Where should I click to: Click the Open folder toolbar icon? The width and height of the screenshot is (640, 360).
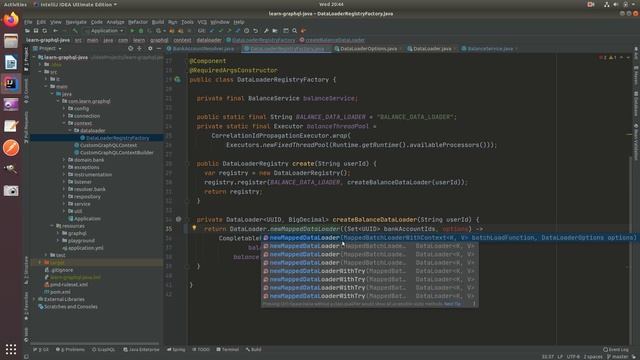(x=27, y=31)
